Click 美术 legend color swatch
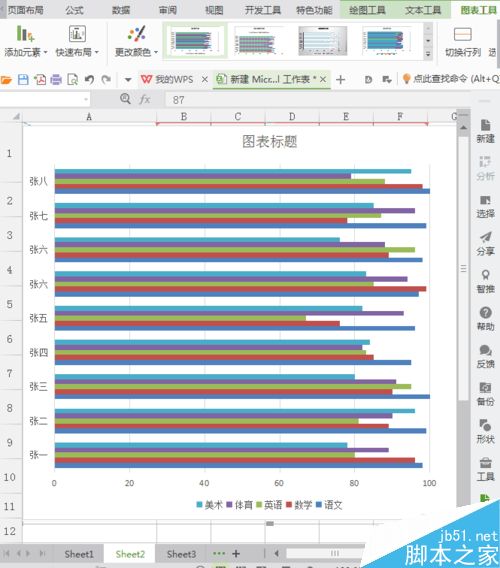Screen dimensions: 500x568 pyautogui.click(x=199, y=504)
